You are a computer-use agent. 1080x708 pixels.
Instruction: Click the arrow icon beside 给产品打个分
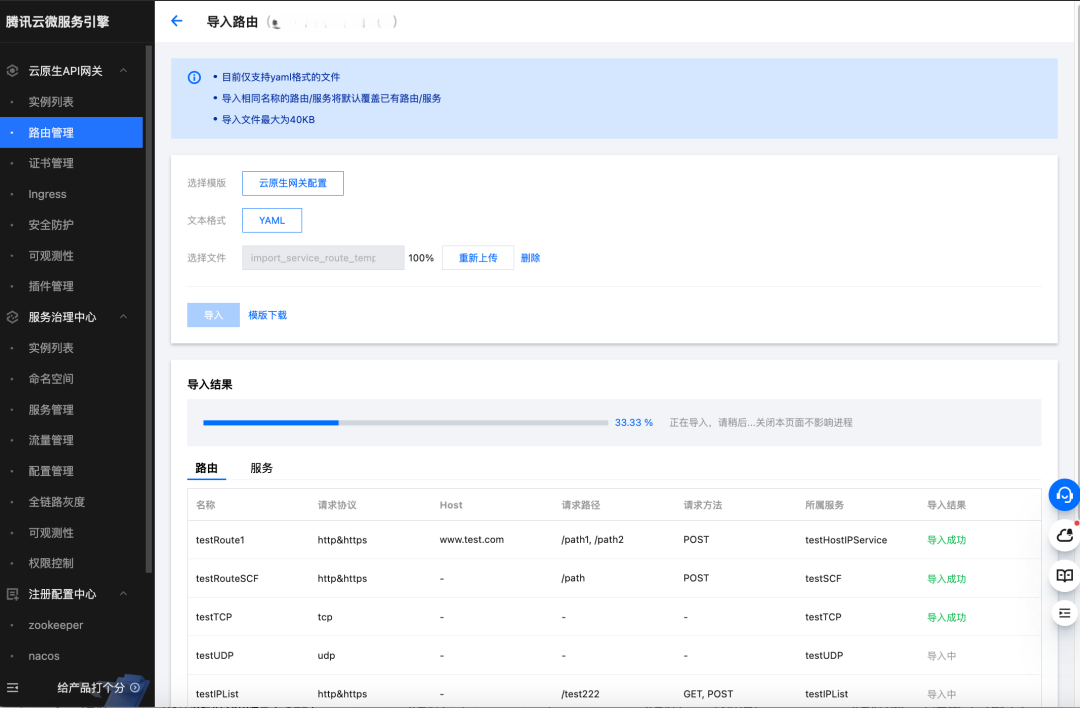tap(135, 687)
